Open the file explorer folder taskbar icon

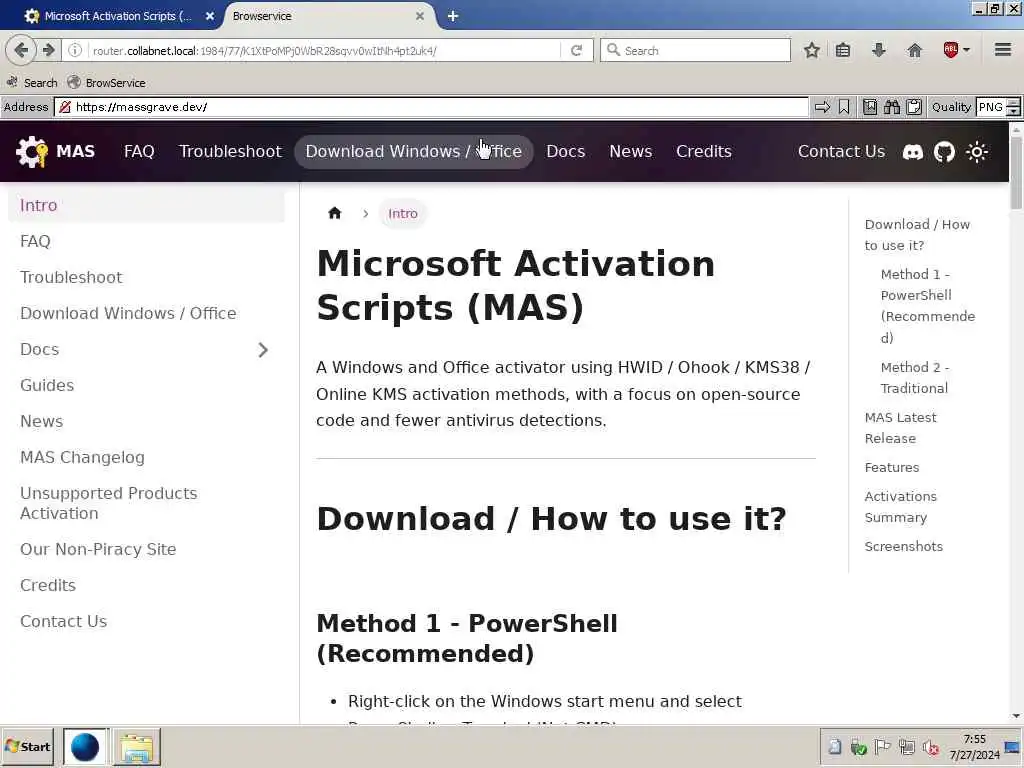[x=137, y=747]
